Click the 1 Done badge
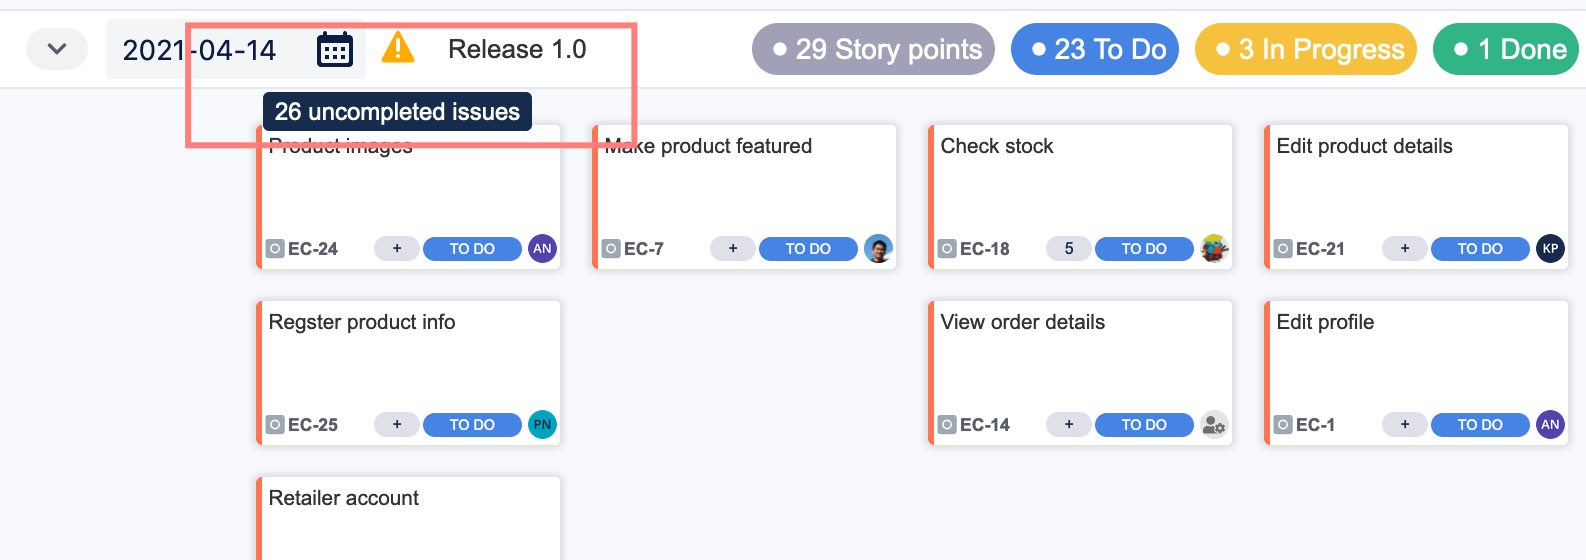1586x560 pixels. pos(1506,49)
